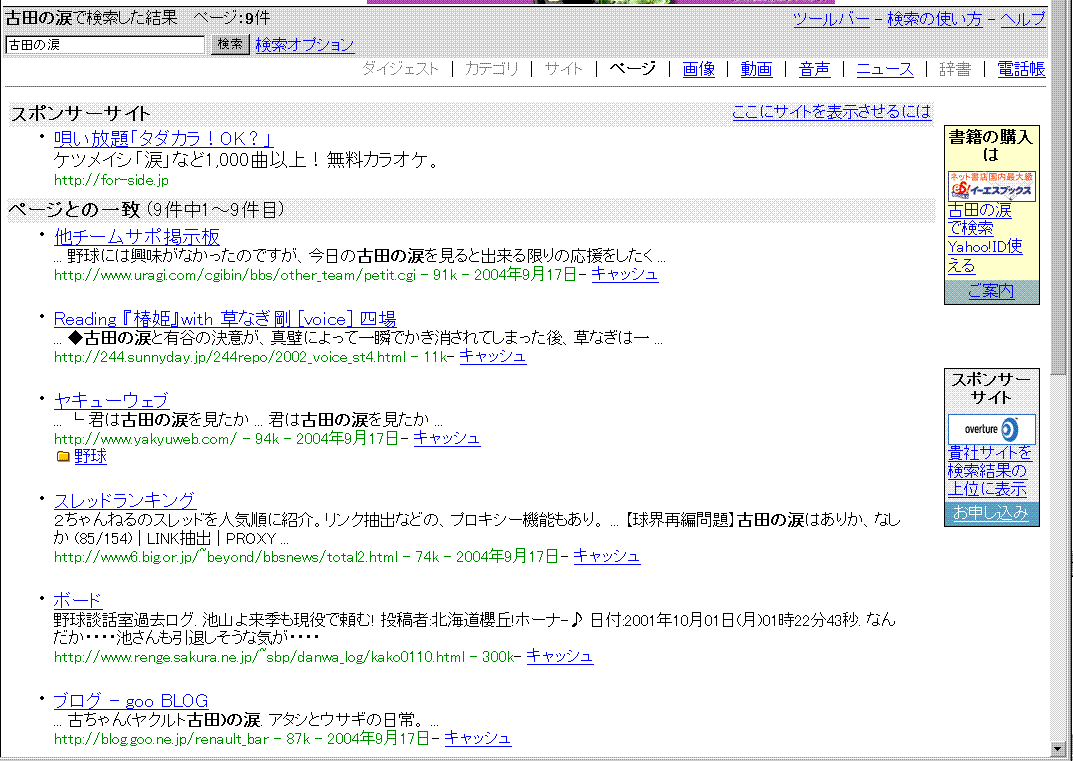Open result ブログ - goo BLOG

[131, 701]
